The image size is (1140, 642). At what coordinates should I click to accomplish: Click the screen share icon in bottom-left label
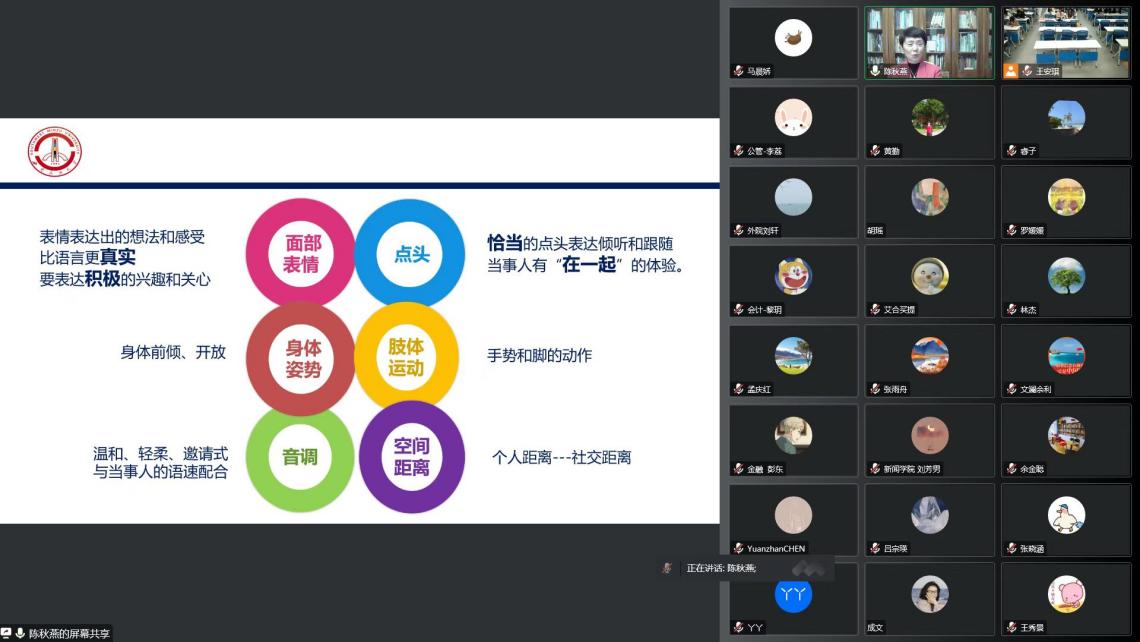click(7, 633)
